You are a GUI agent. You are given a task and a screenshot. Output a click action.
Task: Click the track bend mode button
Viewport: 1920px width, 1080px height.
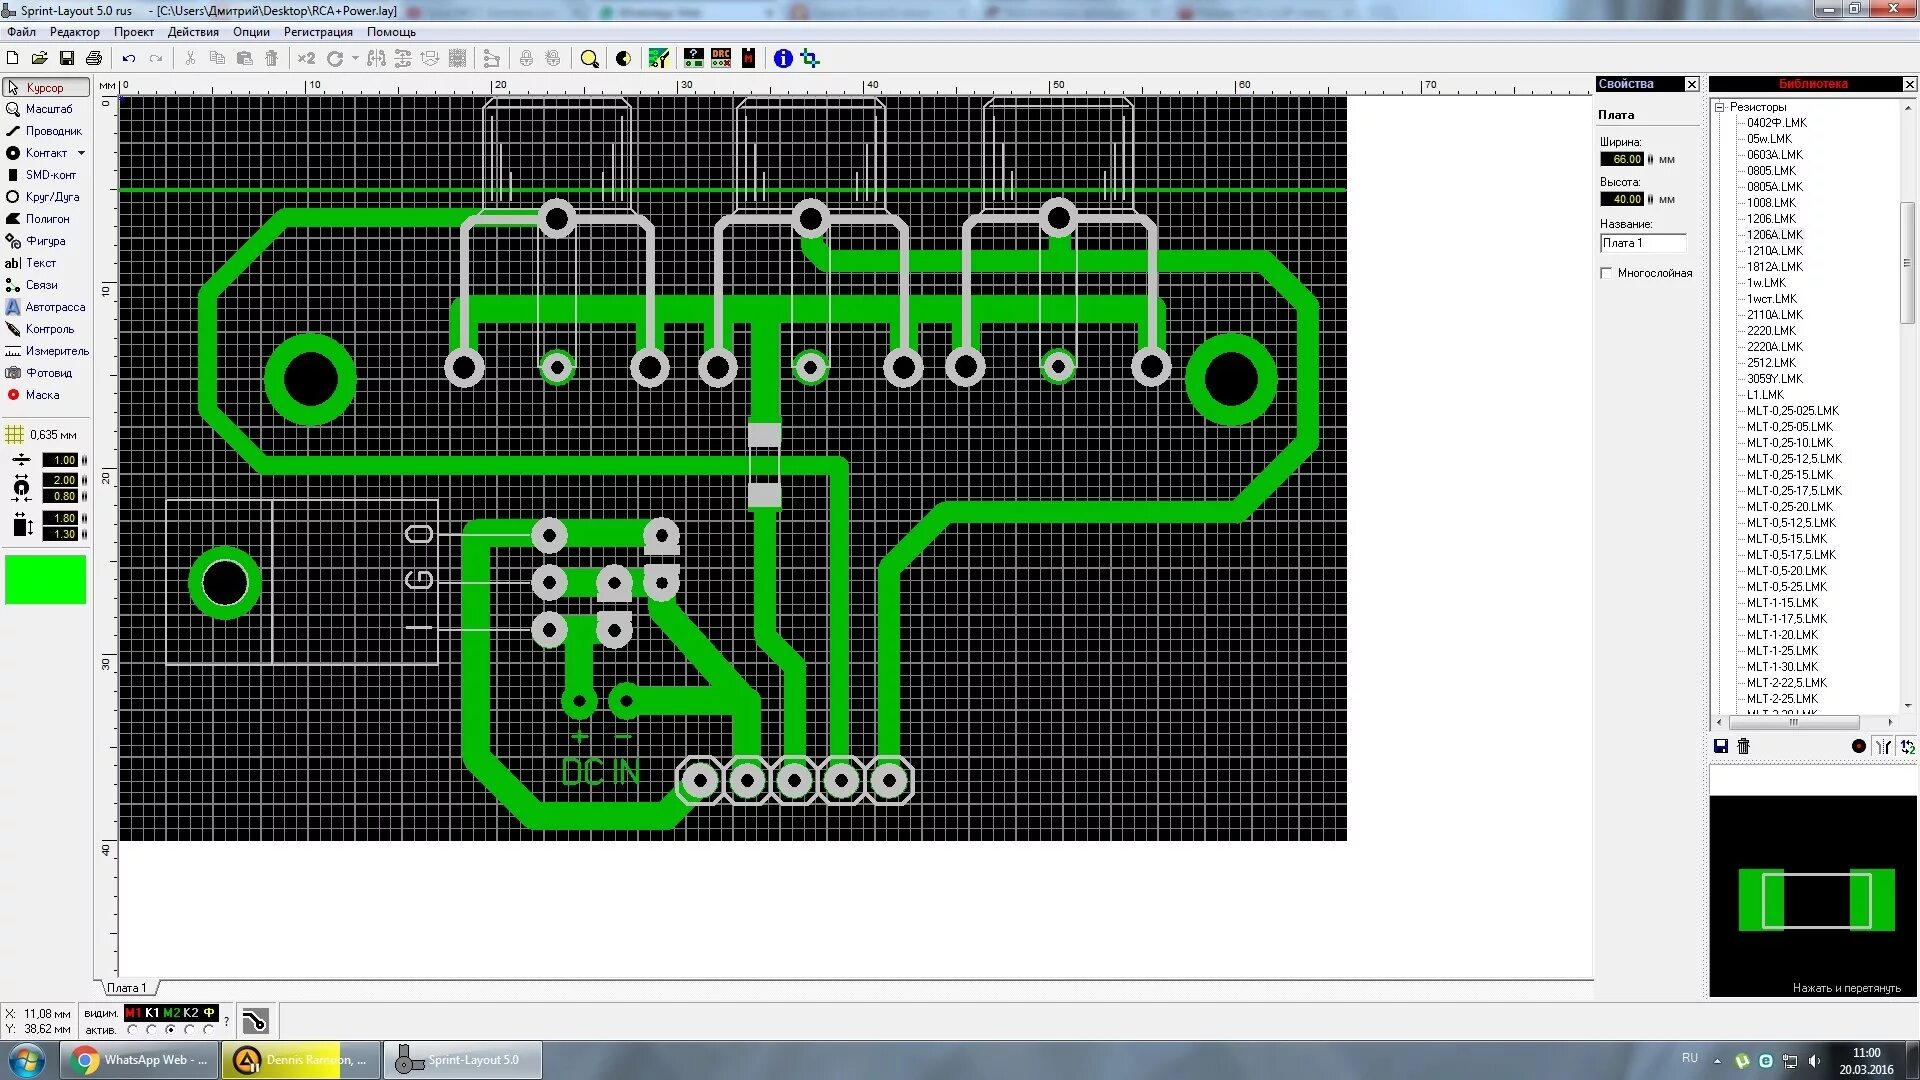click(x=255, y=1021)
